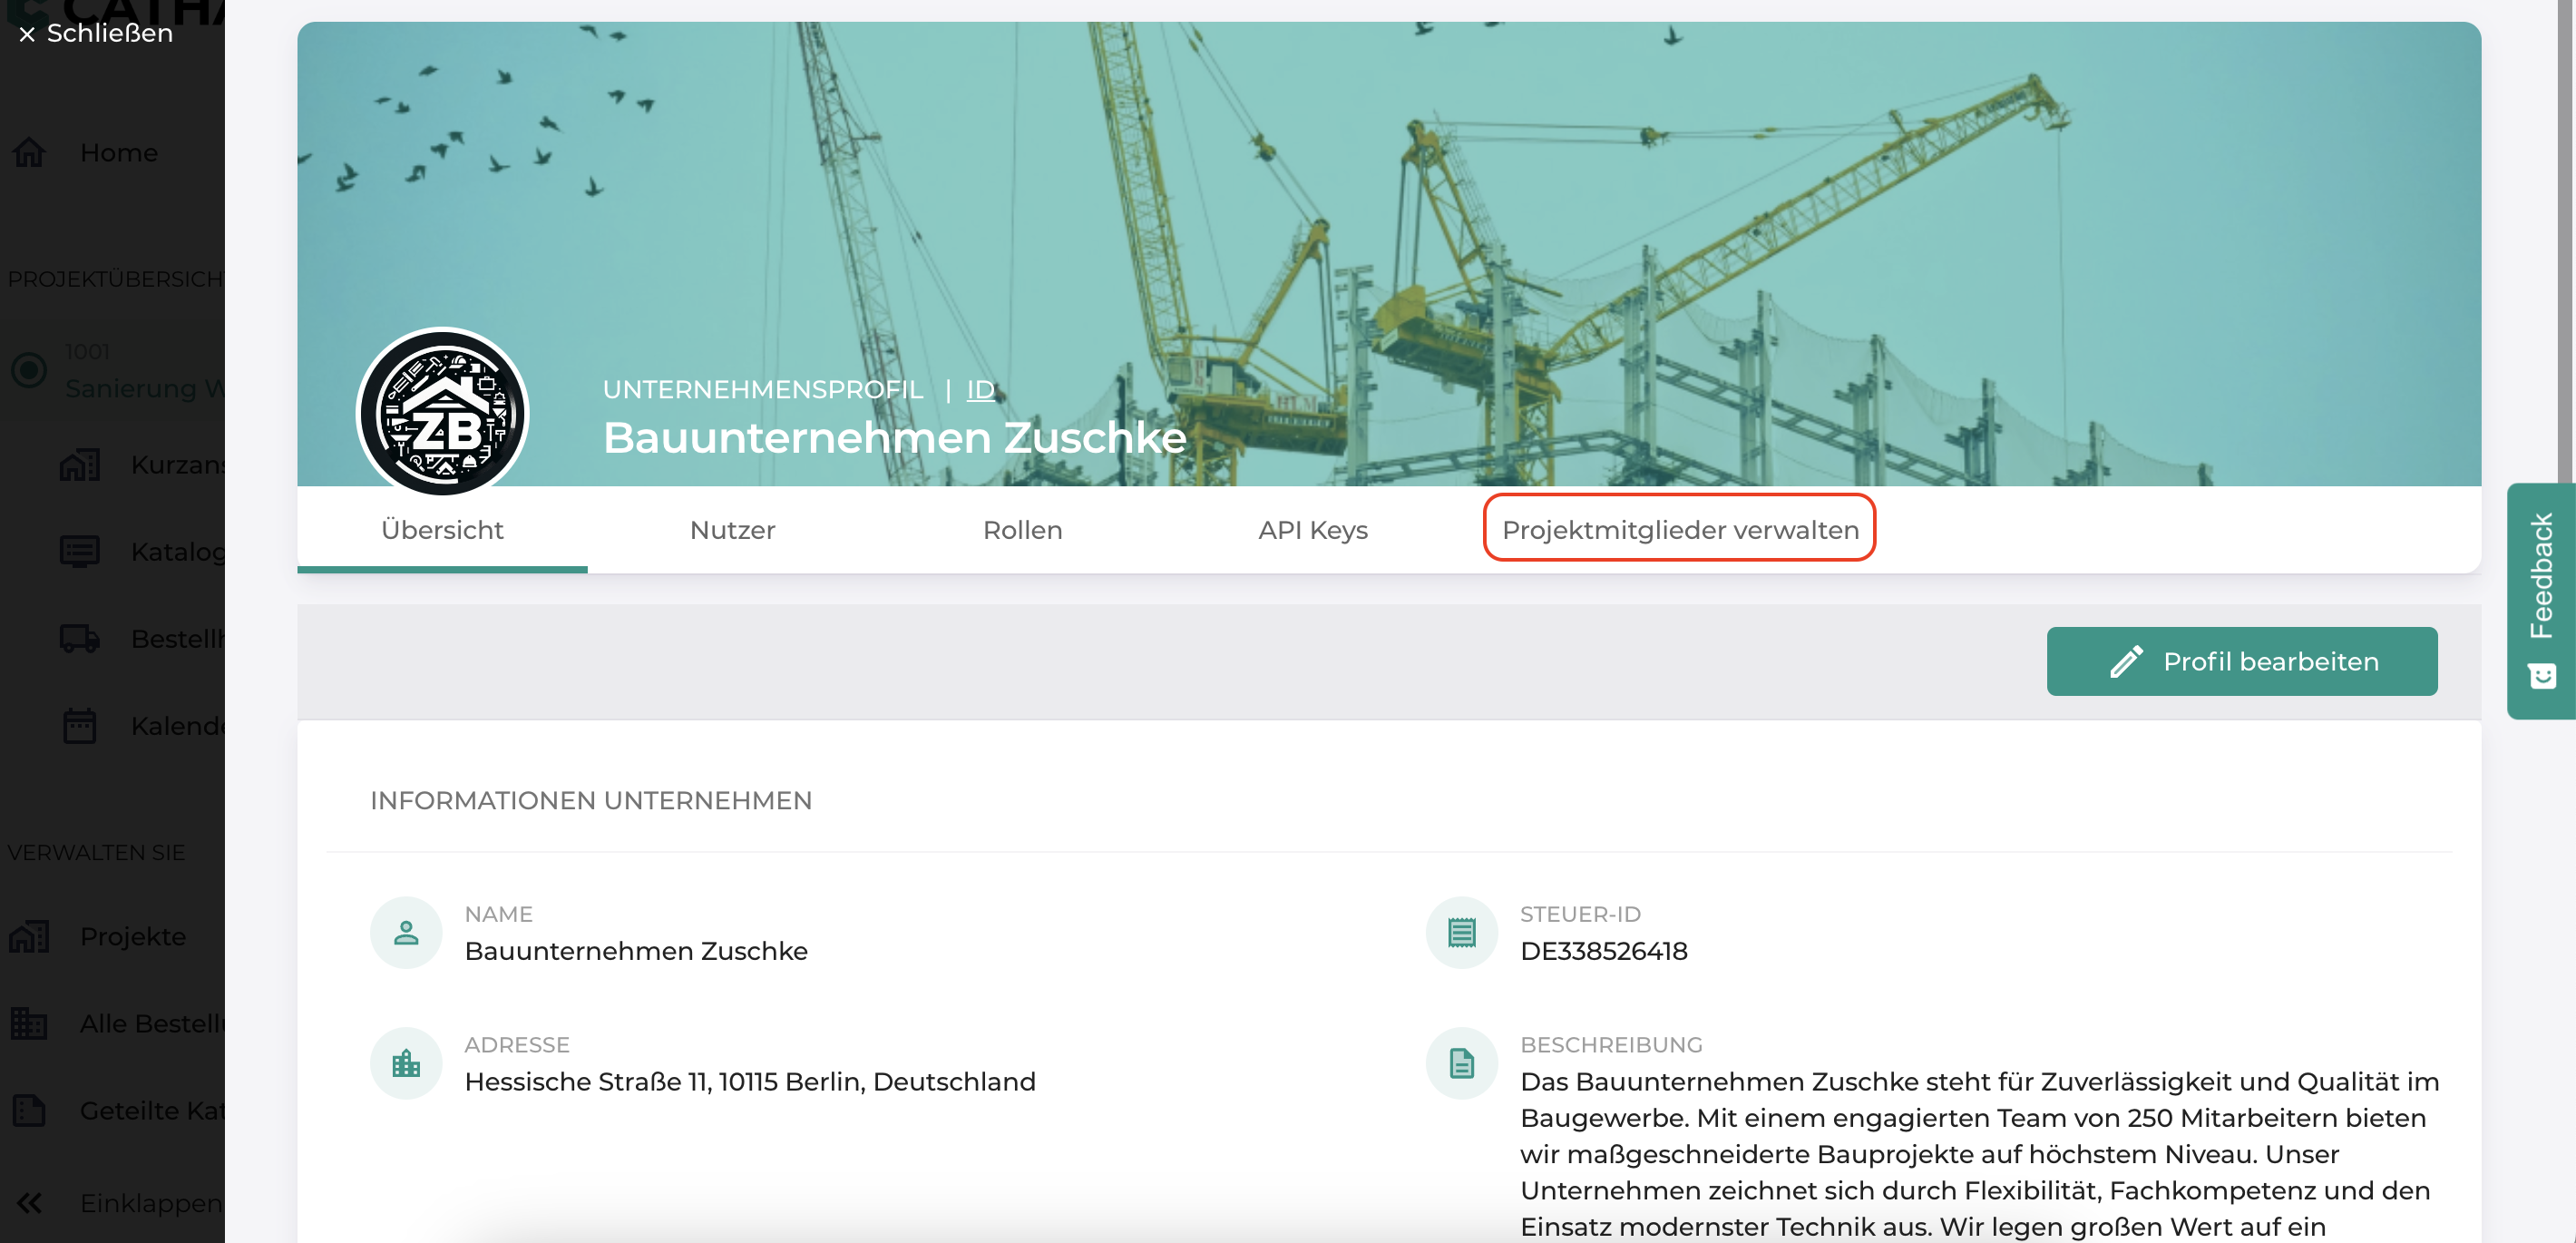Select the company name Bauunternehmen Zuschke value

pos(636,950)
